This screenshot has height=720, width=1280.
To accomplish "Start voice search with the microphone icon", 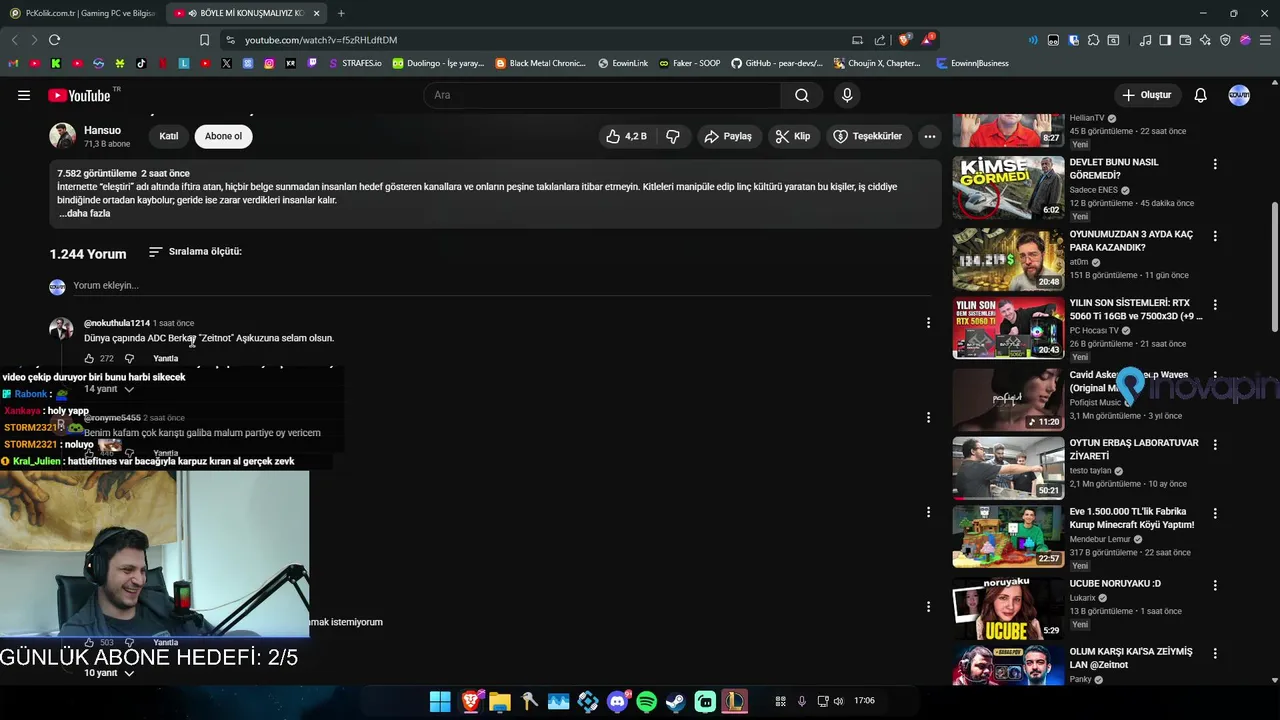I will click(x=847, y=95).
